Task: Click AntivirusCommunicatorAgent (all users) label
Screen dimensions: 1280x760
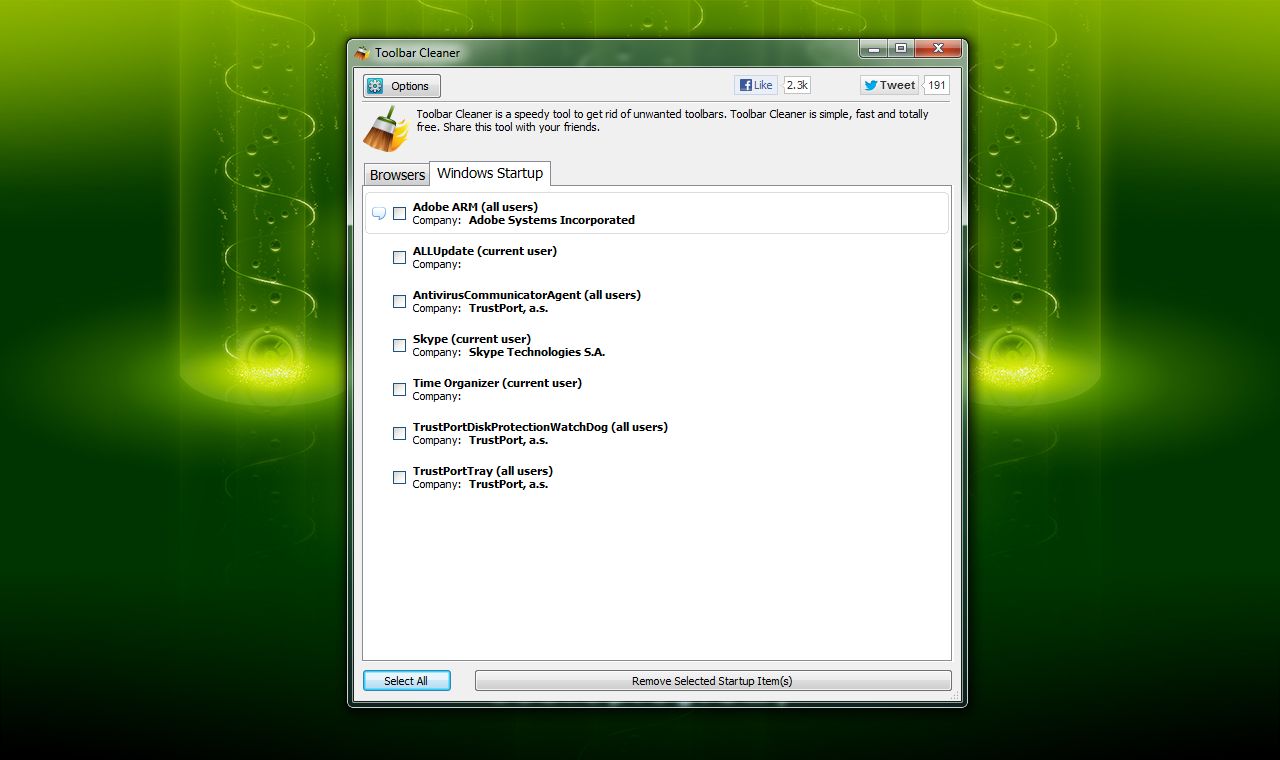Action: 527,295
